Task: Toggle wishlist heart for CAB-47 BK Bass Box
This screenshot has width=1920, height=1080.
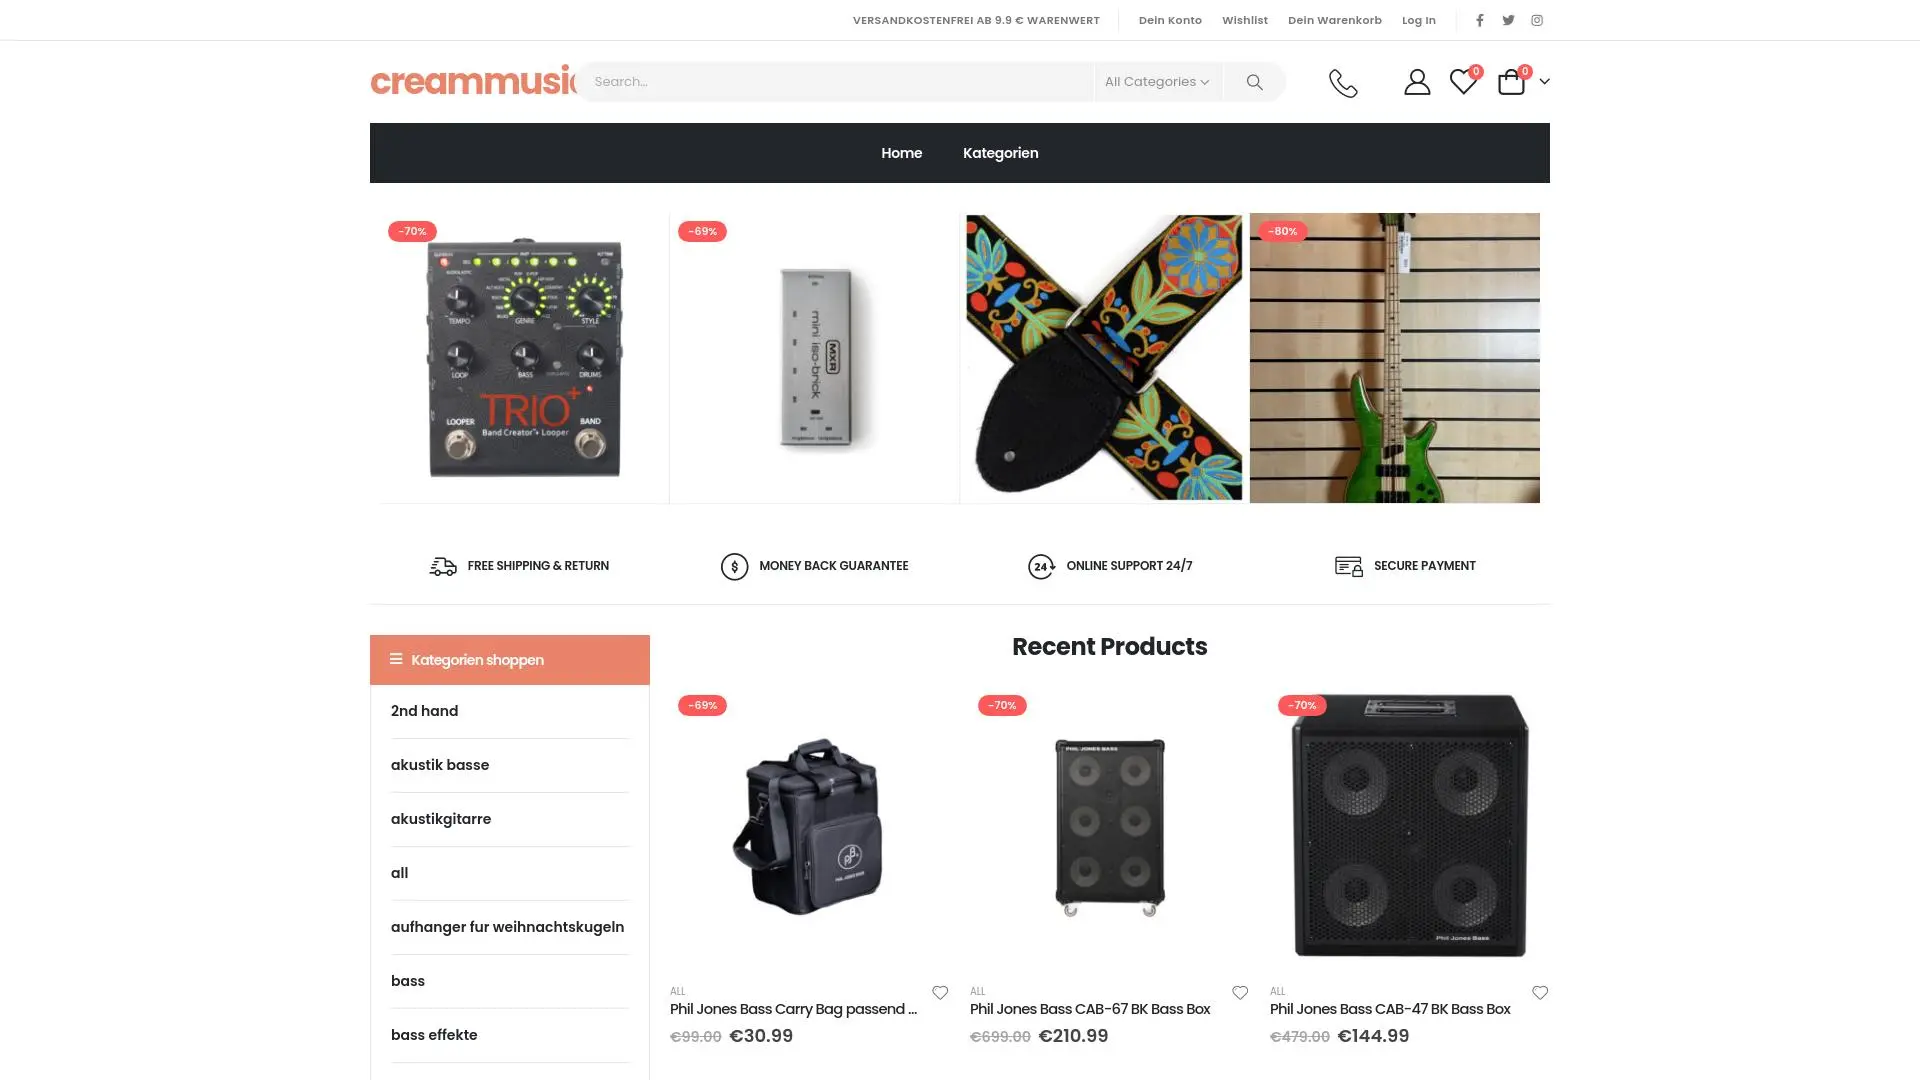Action: click(x=1540, y=993)
